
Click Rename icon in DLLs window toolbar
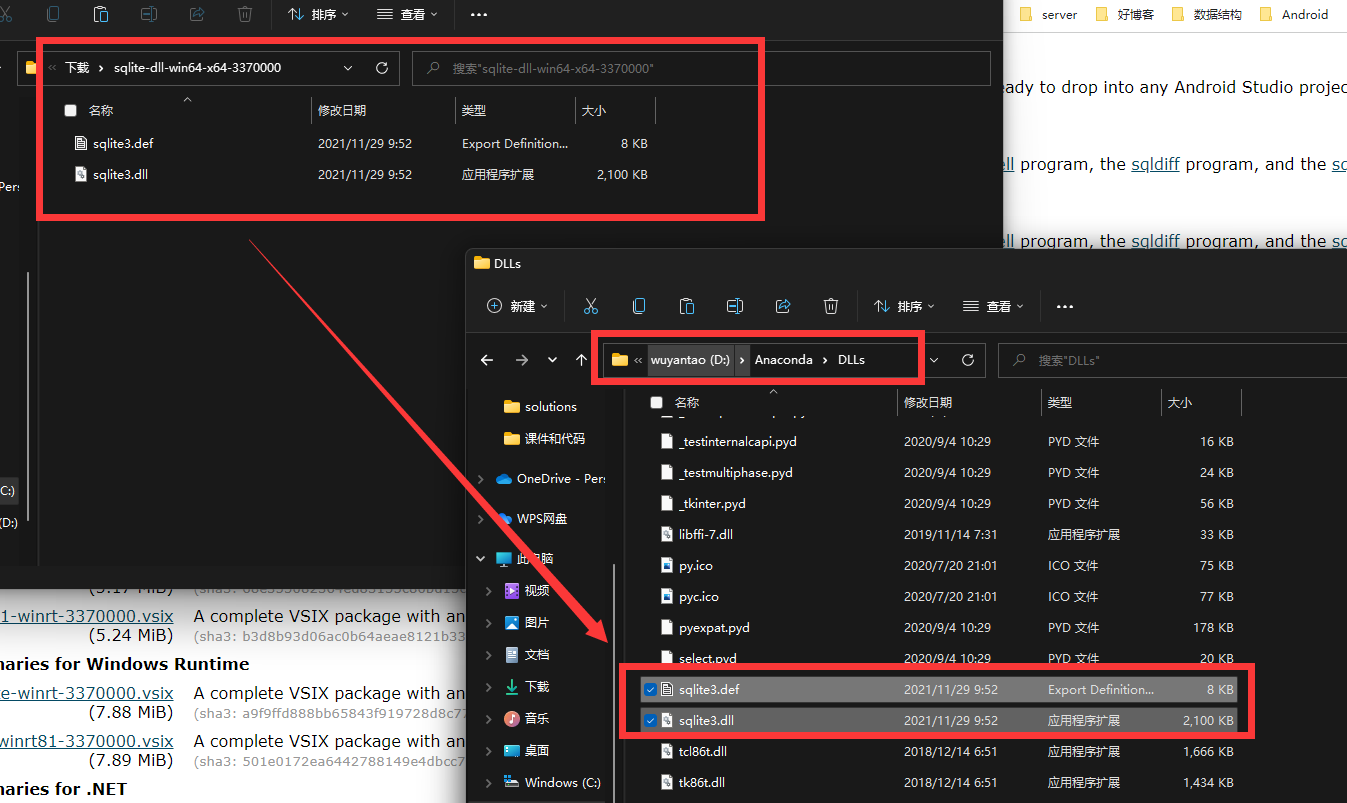pos(735,306)
